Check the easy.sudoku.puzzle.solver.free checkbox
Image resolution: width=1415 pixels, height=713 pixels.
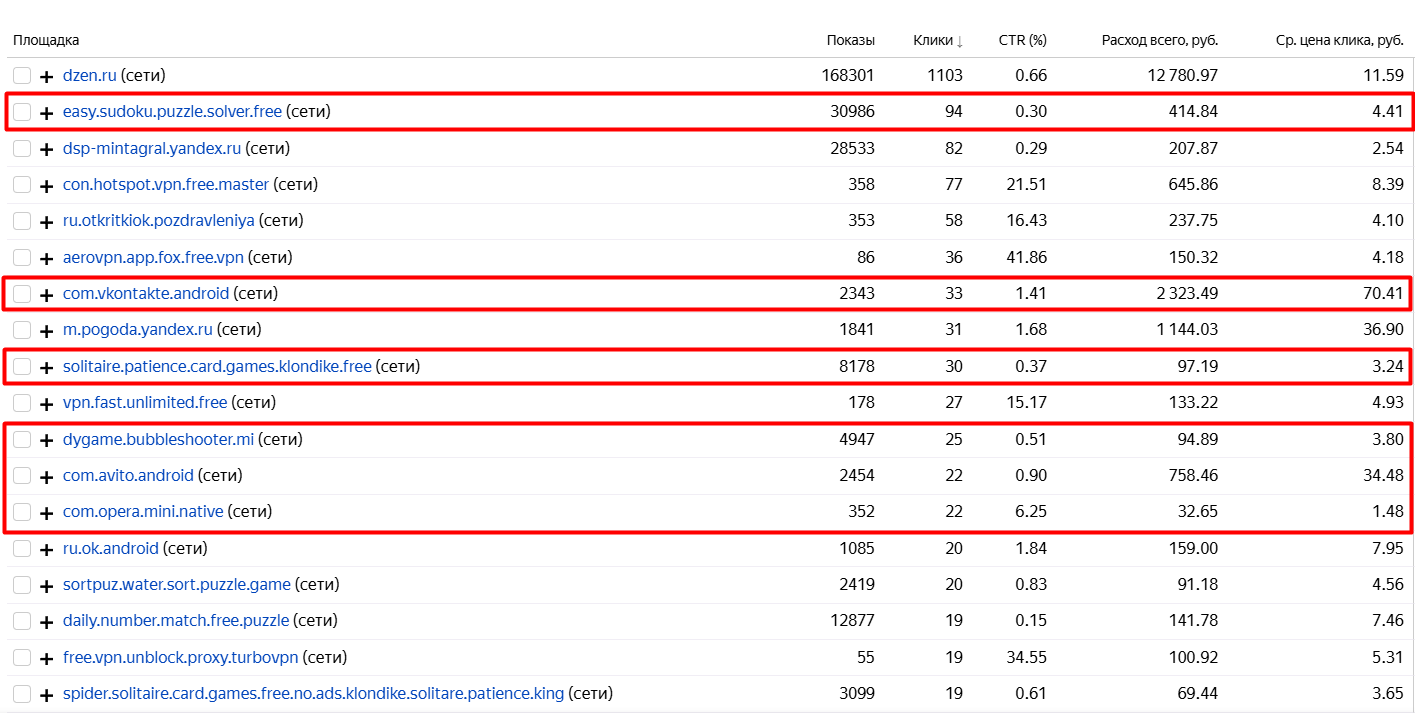coord(22,111)
